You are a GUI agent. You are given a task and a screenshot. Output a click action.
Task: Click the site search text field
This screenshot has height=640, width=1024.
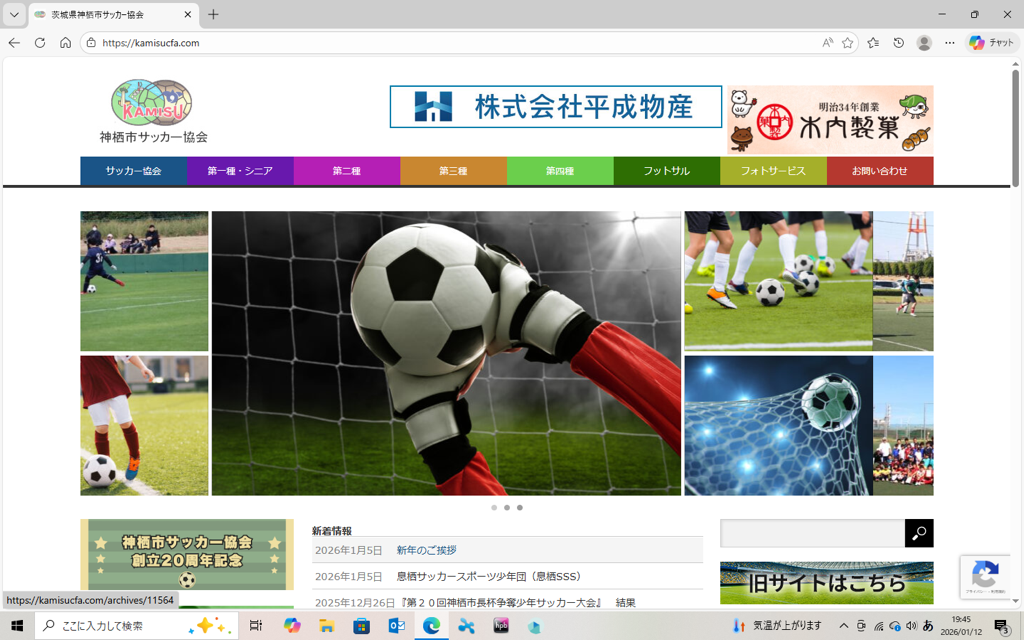tap(811, 533)
